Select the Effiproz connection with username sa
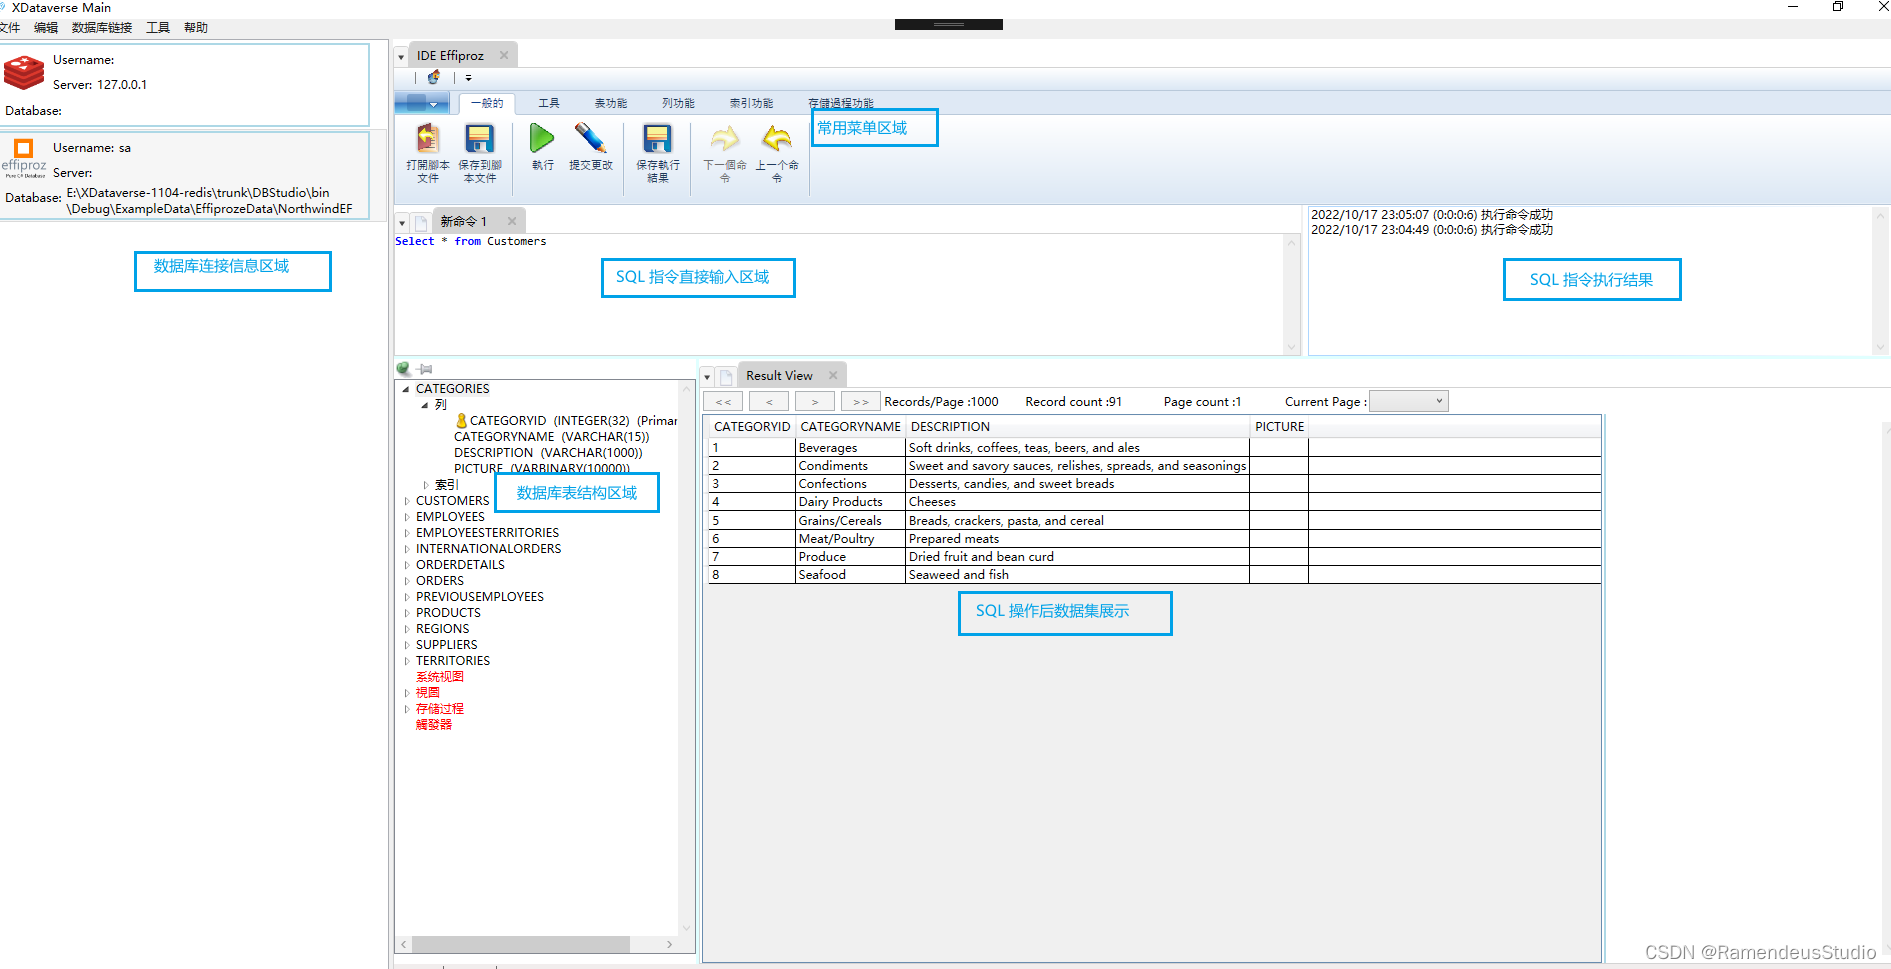This screenshot has width=1891, height=969. pyautogui.click(x=185, y=176)
